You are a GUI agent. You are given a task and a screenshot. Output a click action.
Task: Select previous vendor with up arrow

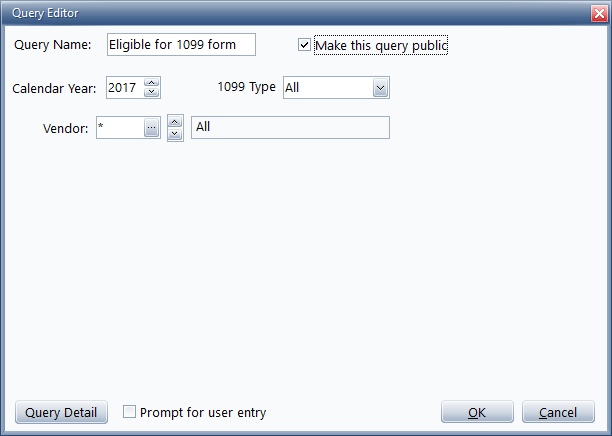point(175,122)
